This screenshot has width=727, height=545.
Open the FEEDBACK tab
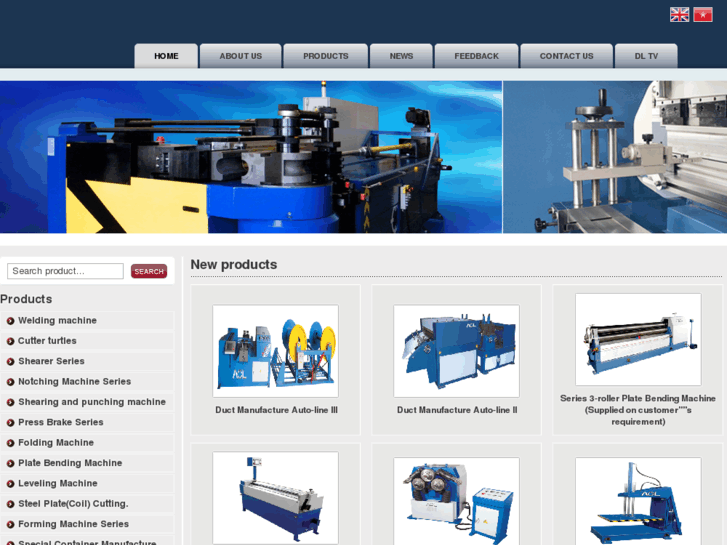pyautogui.click(x=476, y=56)
